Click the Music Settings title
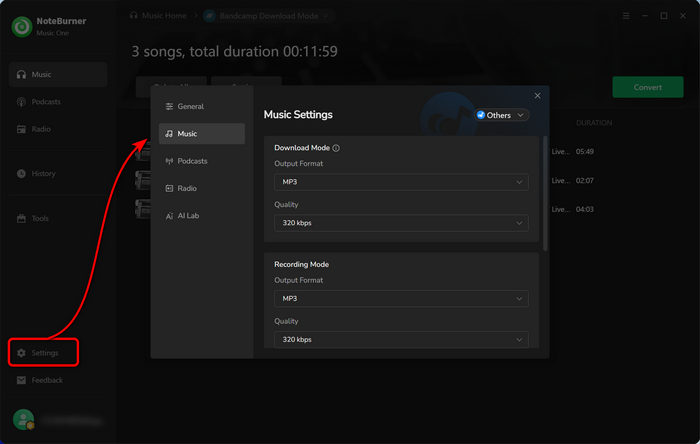The height and width of the screenshot is (444, 700). 298,115
